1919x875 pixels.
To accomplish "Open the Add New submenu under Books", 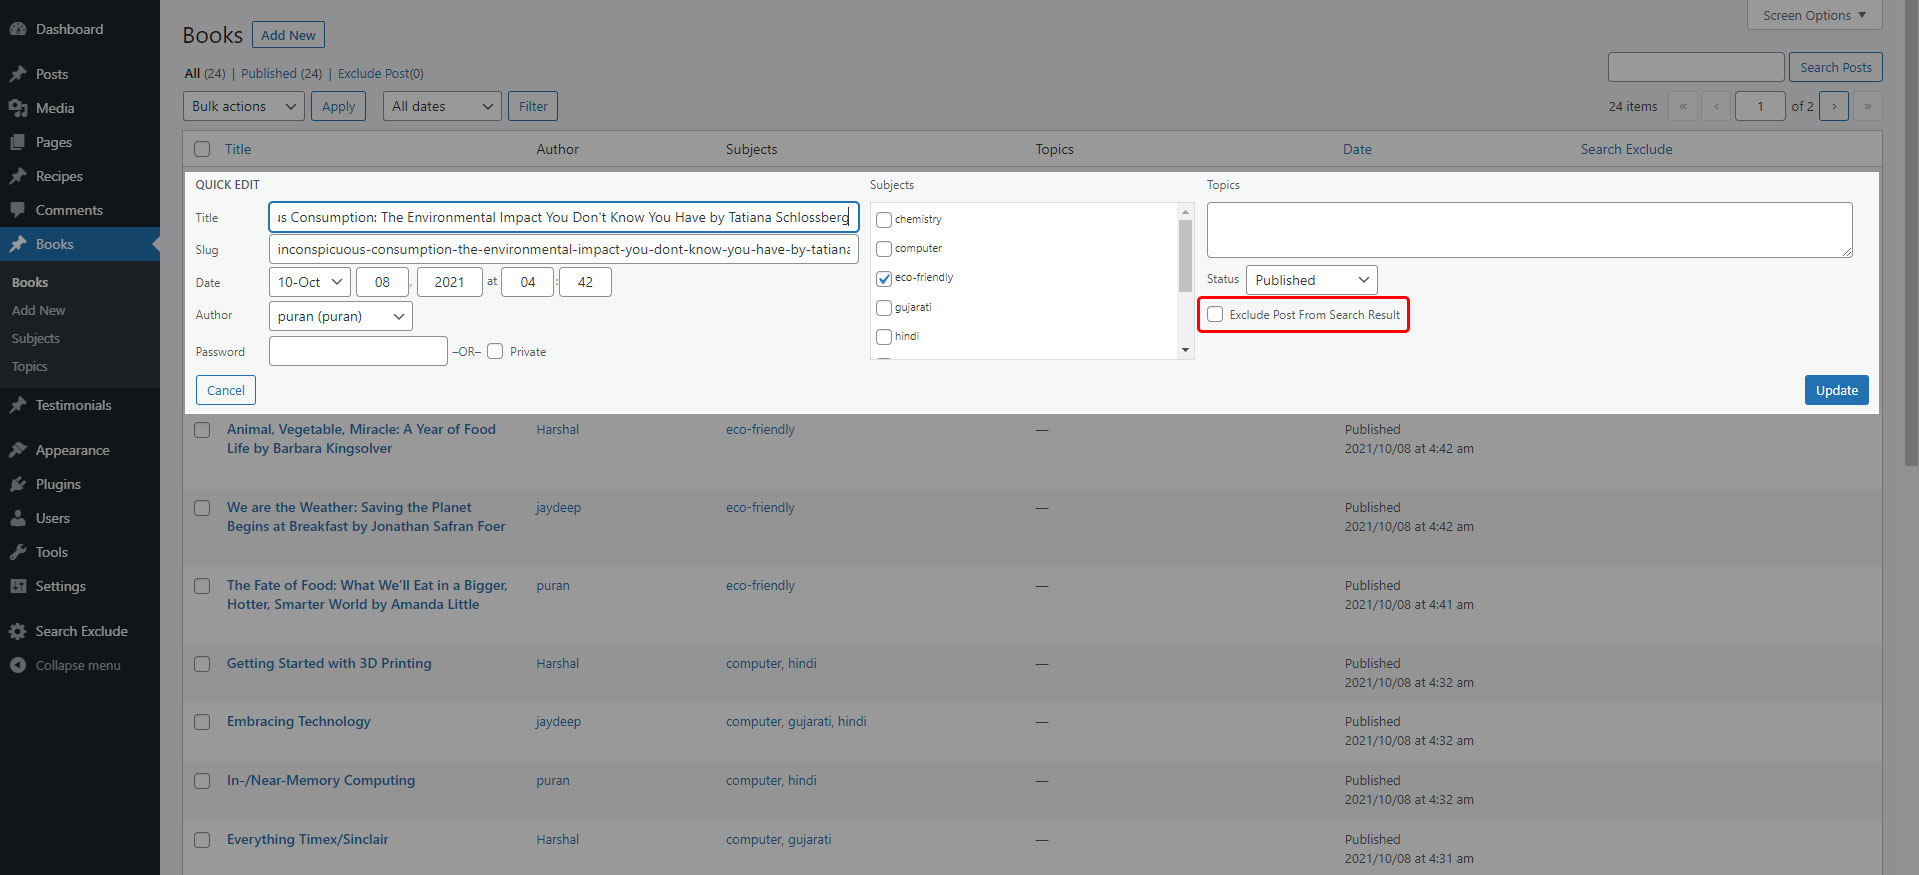I will pyautogui.click(x=39, y=310).
